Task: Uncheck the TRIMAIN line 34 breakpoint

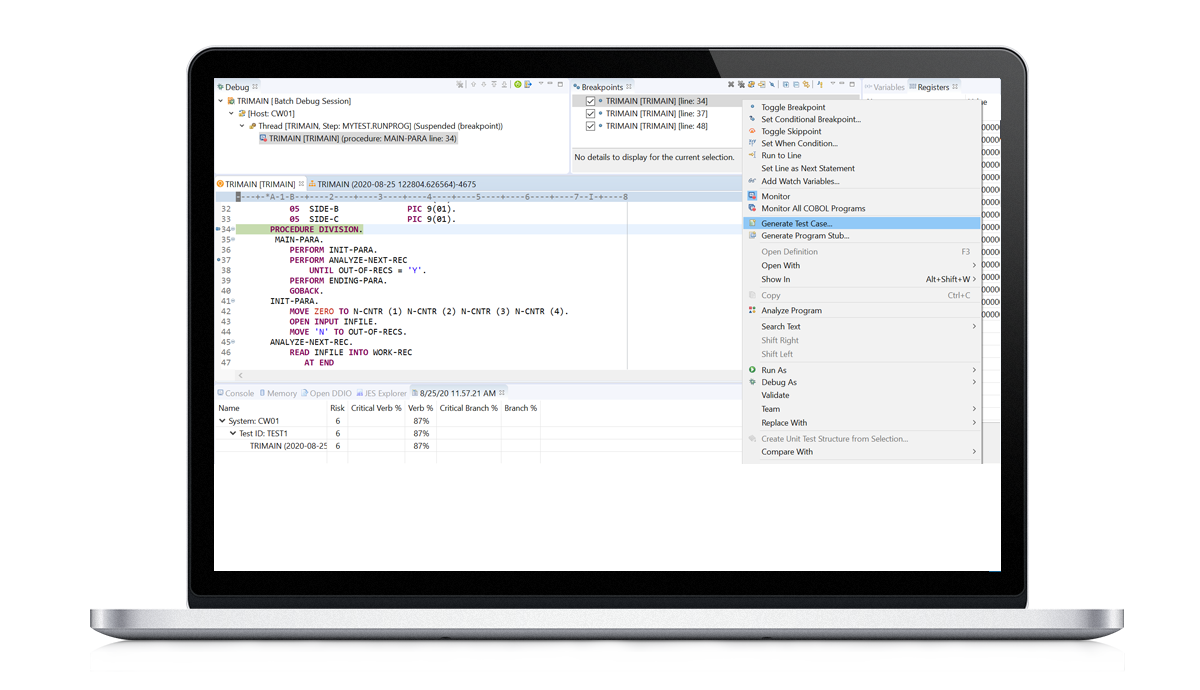Action: click(x=590, y=101)
